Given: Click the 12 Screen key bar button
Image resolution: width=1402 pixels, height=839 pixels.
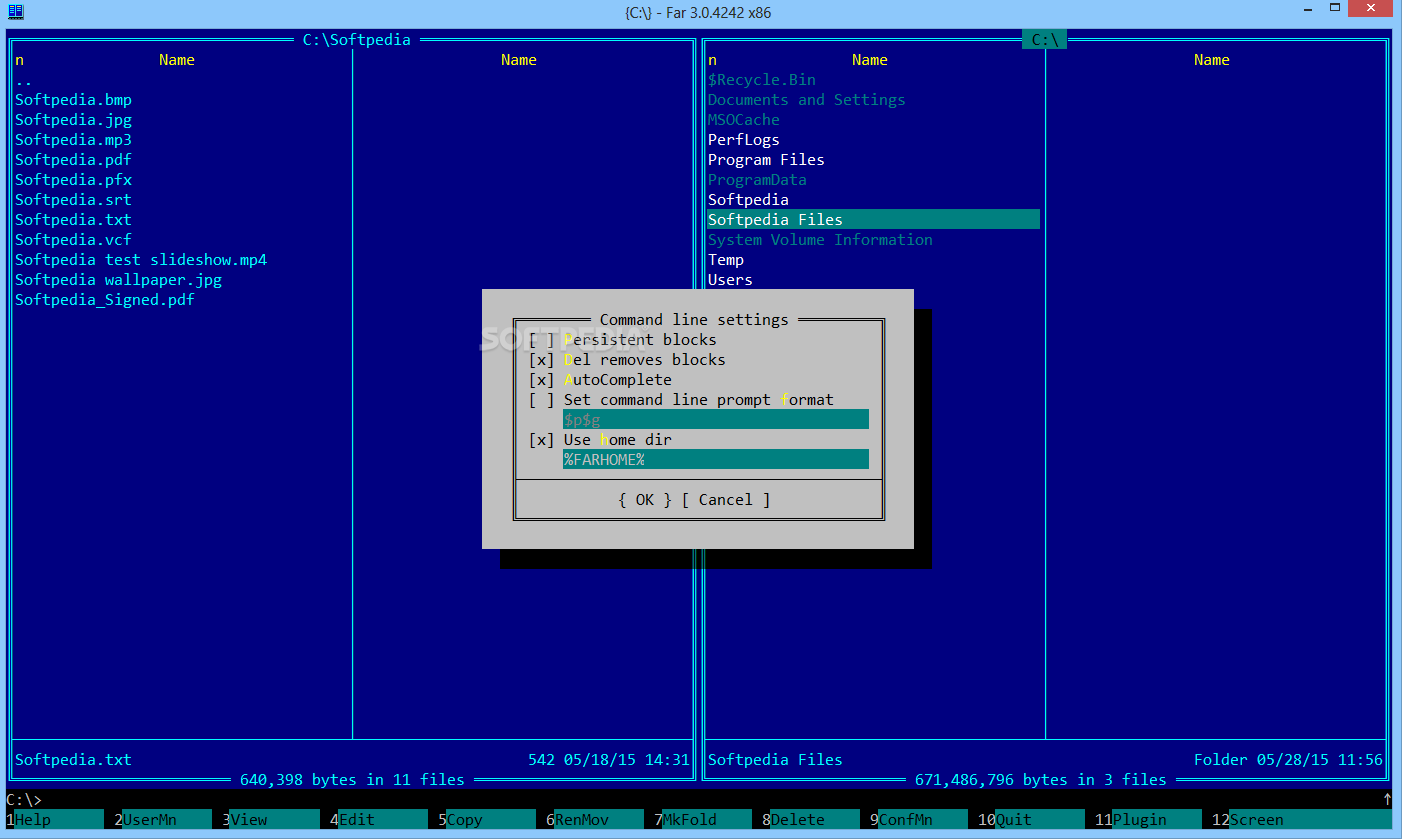Looking at the screenshot, I should pyautogui.click(x=1301, y=820).
